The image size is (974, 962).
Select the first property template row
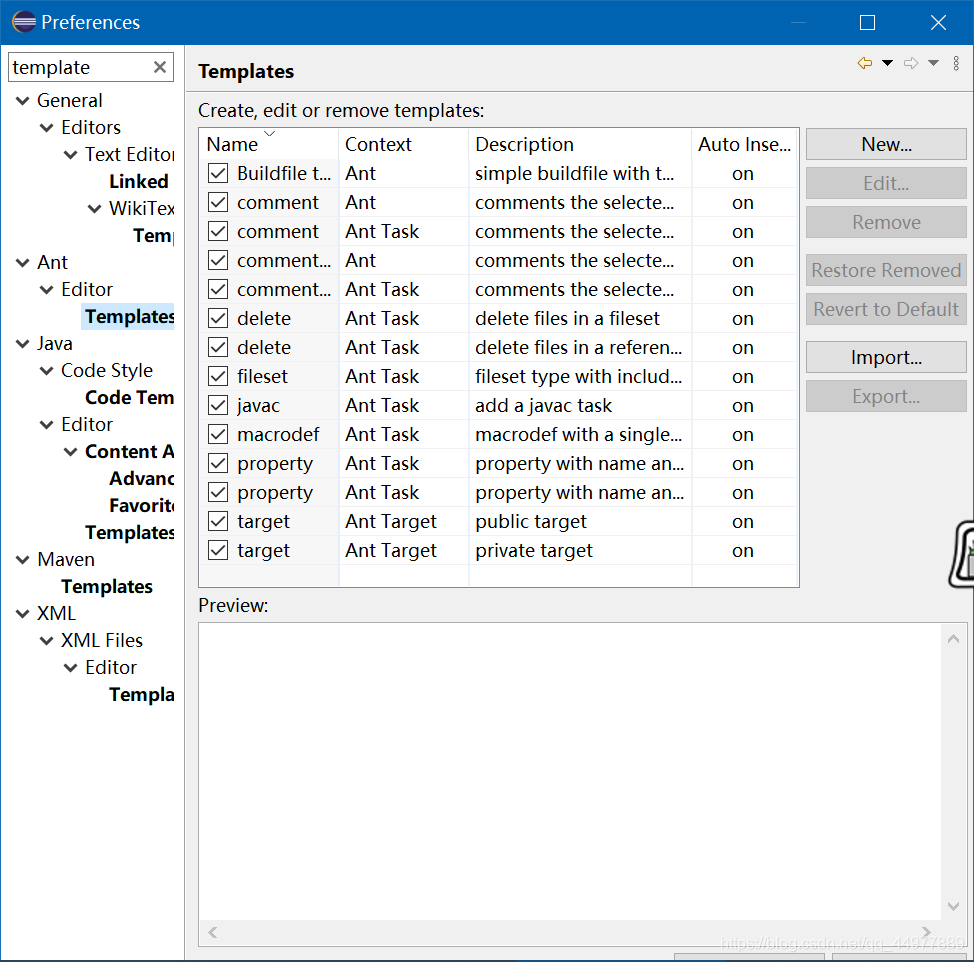(x=498, y=463)
